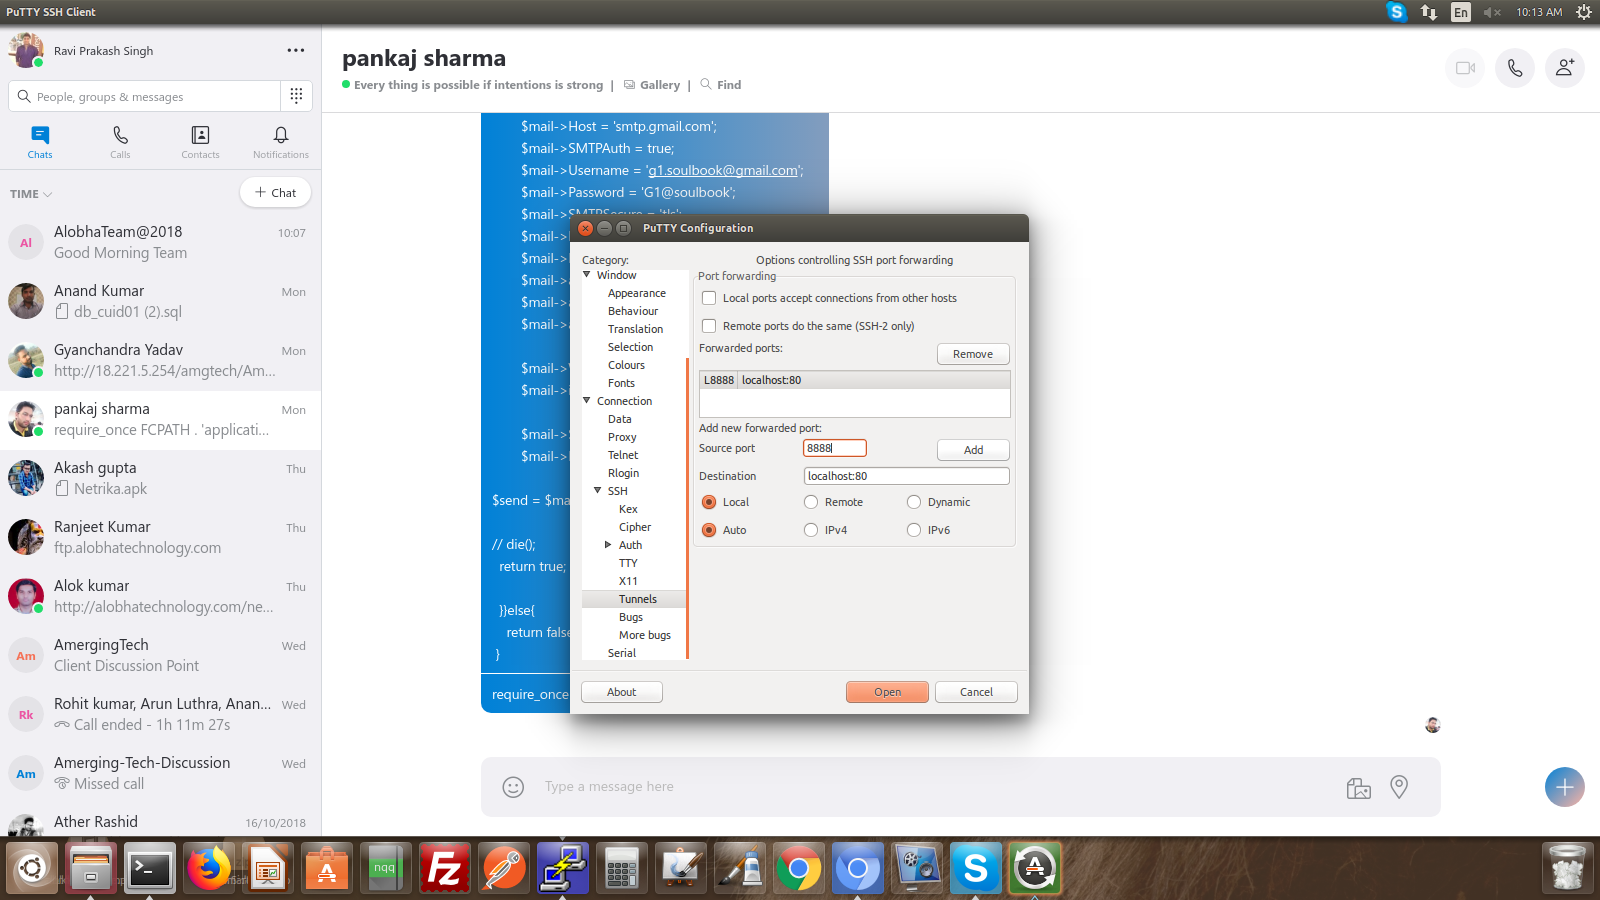Open PuTTY icon in the dock
The height and width of the screenshot is (900, 1600).
click(562, 868)
